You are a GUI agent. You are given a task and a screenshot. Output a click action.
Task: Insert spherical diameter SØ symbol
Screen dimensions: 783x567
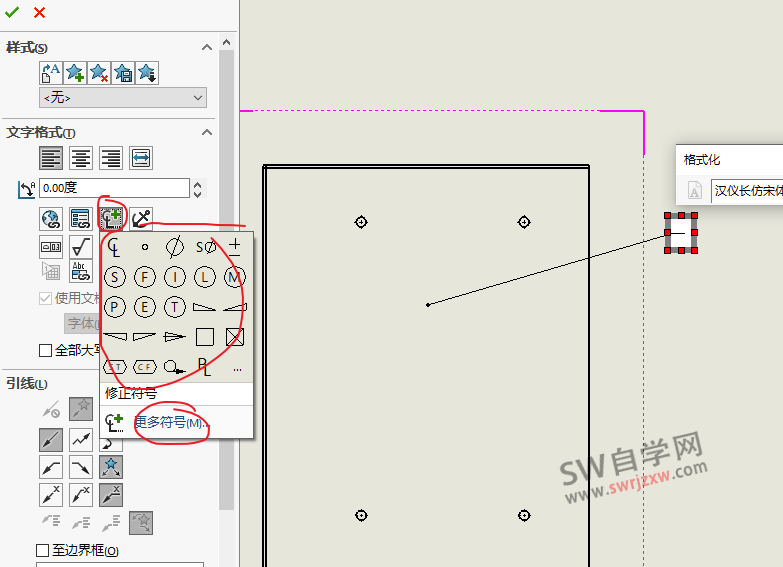point(205,247)
